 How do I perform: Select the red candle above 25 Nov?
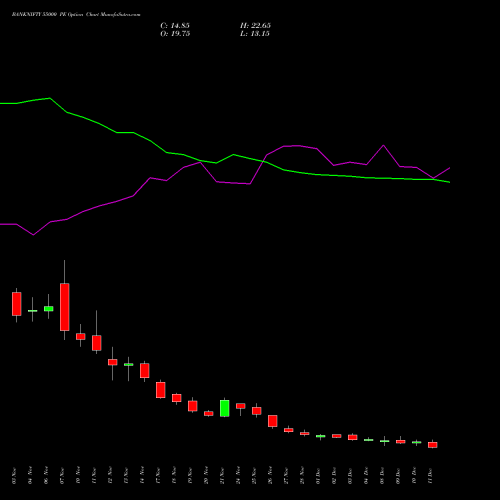click(x=257, y=411)
